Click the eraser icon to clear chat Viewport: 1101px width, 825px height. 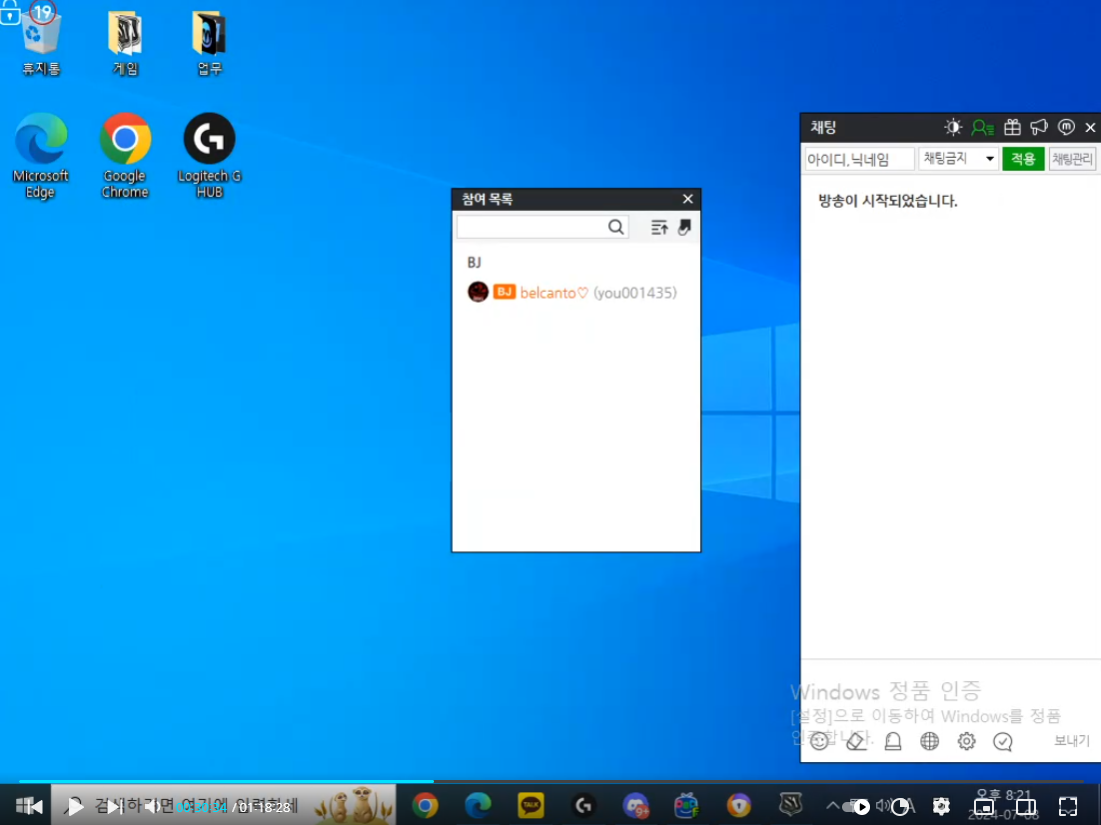[855, 741]
